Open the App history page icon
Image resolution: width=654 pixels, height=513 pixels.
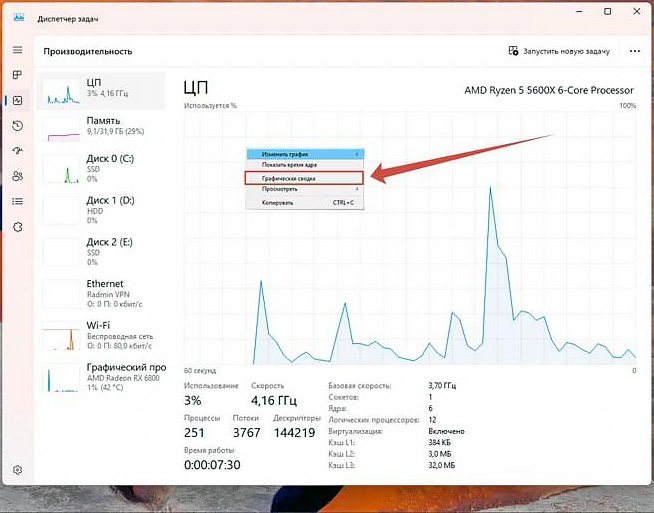[x=17, y=125]
